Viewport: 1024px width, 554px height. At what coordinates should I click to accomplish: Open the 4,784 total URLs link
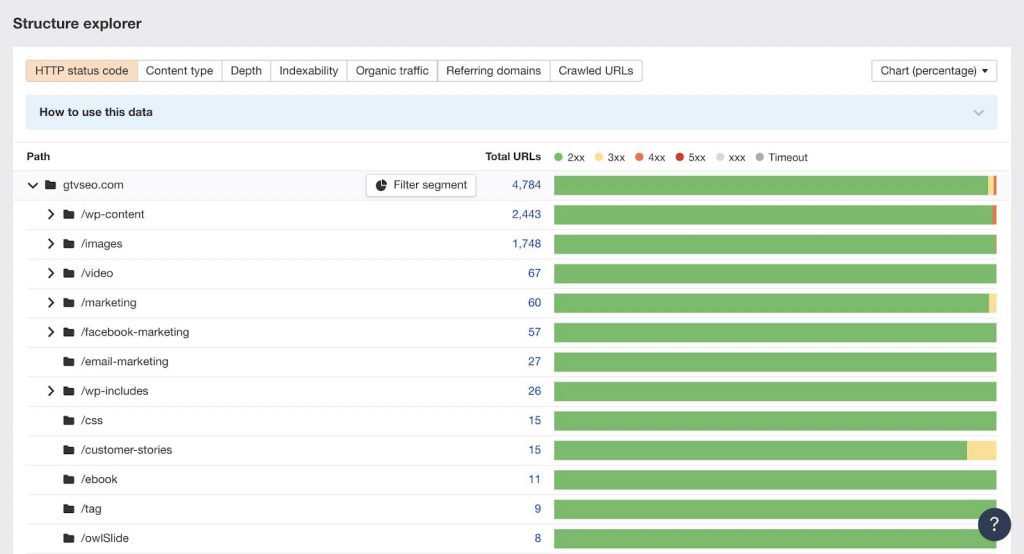pos(526,185)
